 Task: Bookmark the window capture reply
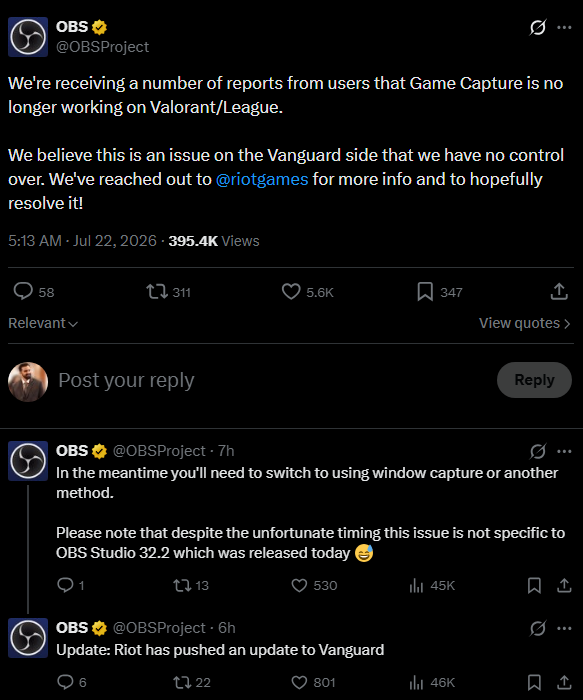tap(534, 585)
